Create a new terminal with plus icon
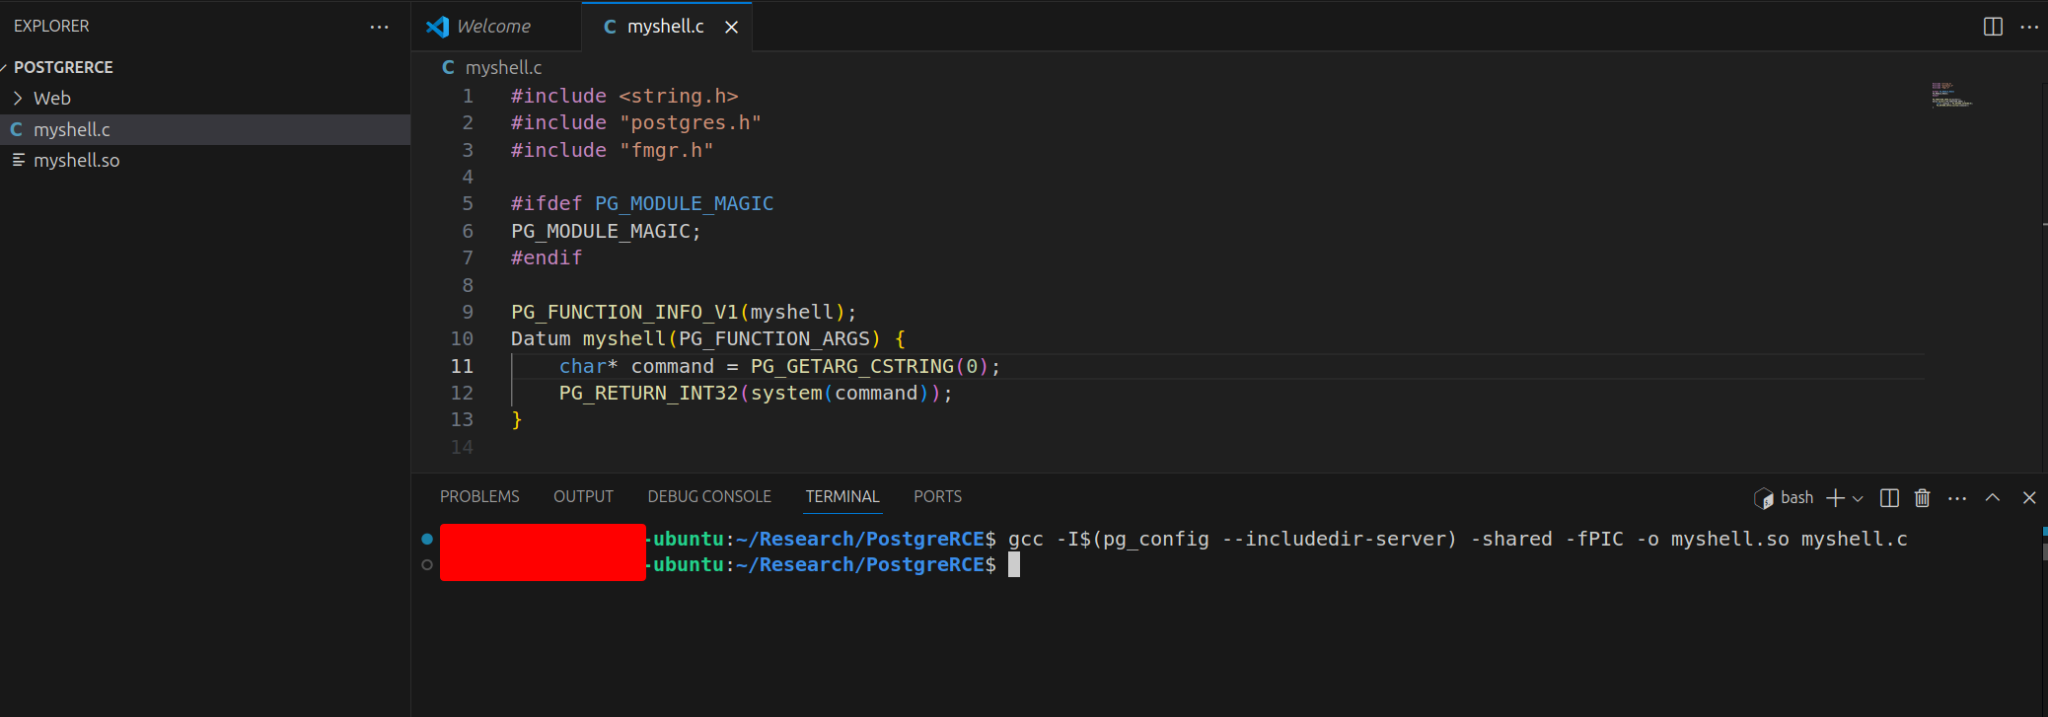Image resolution: width=2048 pixels, height=717 pixels. (1835, 498)
